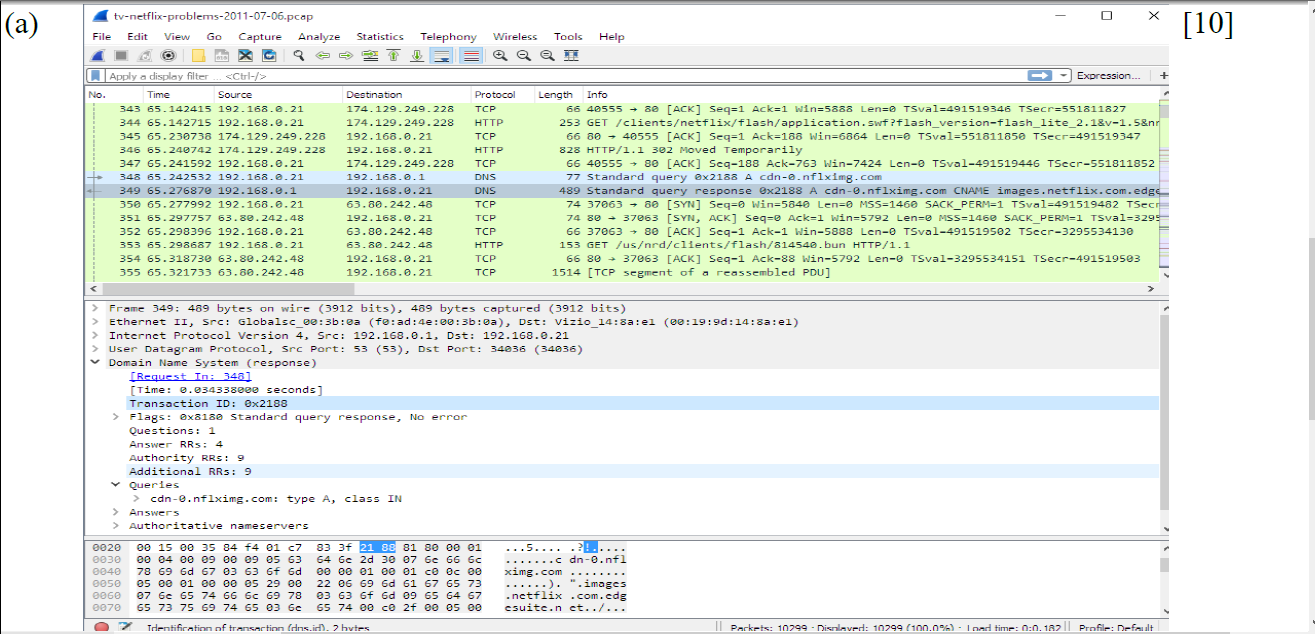1315x634 pixels.
Task: Click the Expression... button
Action: (x=1108, y=75)
